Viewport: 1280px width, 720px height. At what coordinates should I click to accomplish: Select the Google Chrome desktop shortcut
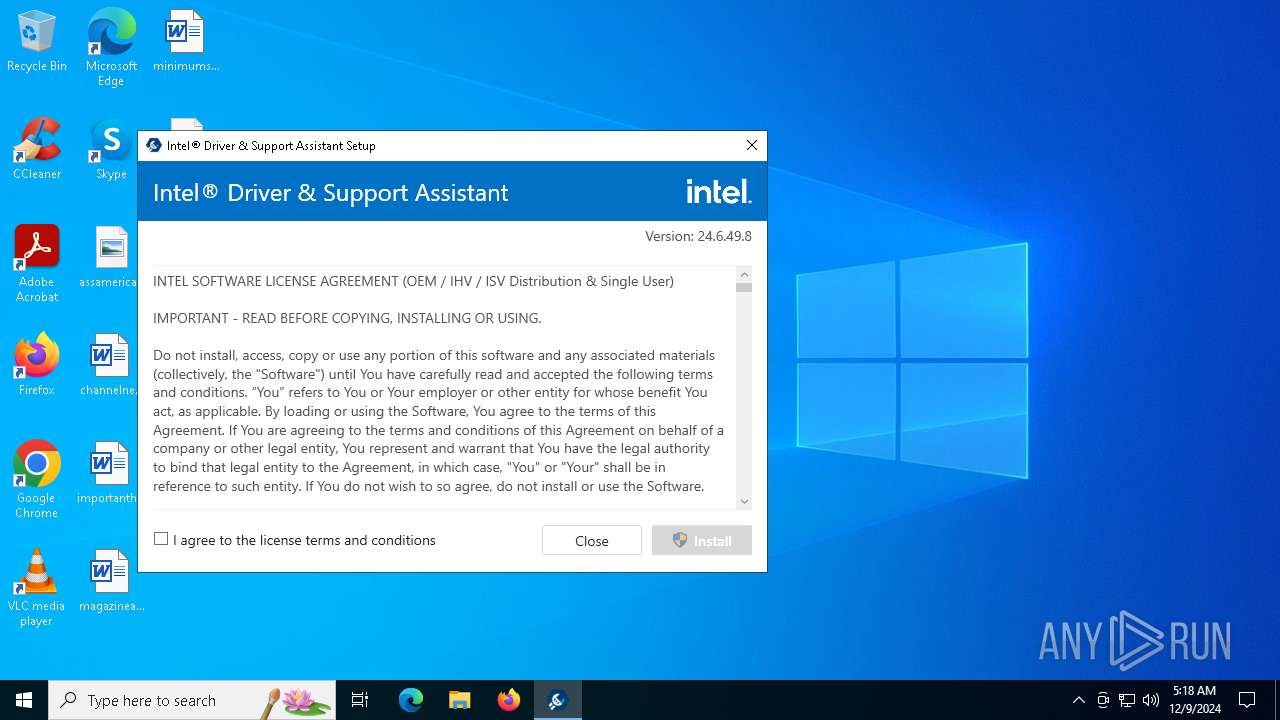[37, 480]
